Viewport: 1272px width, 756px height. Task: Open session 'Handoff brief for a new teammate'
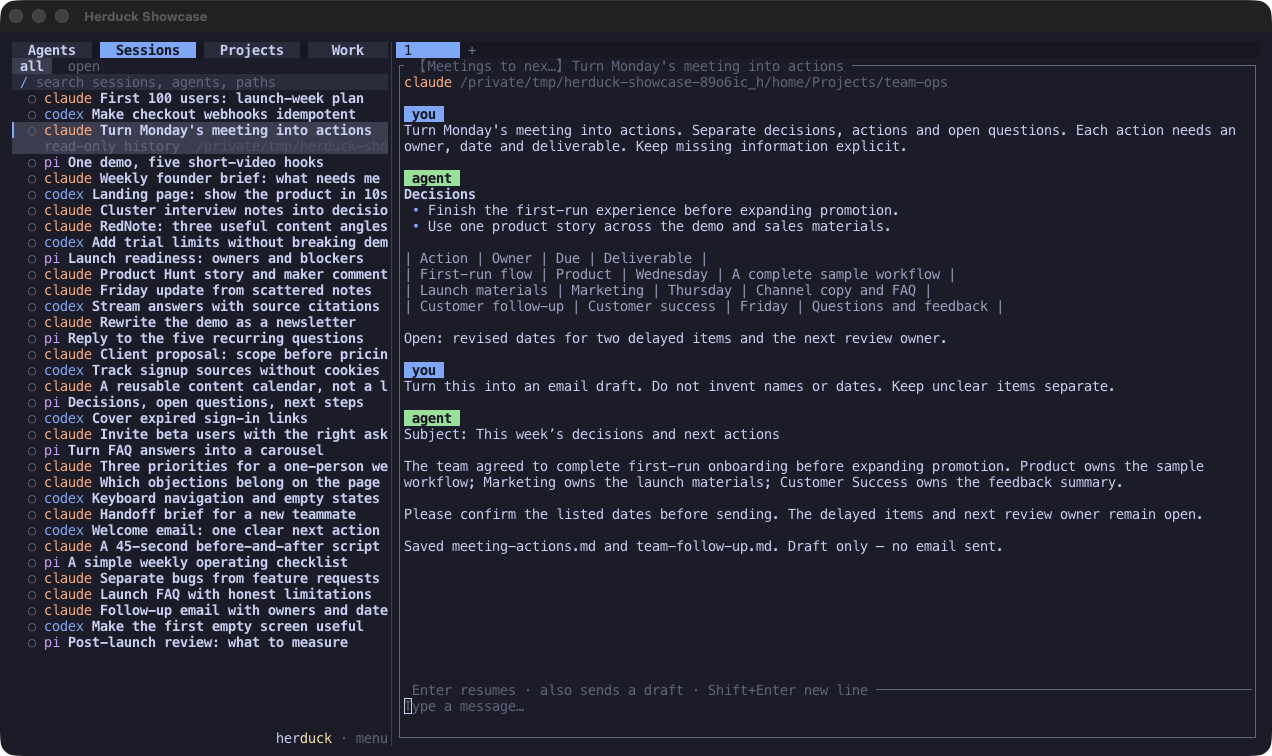[200, 514]
